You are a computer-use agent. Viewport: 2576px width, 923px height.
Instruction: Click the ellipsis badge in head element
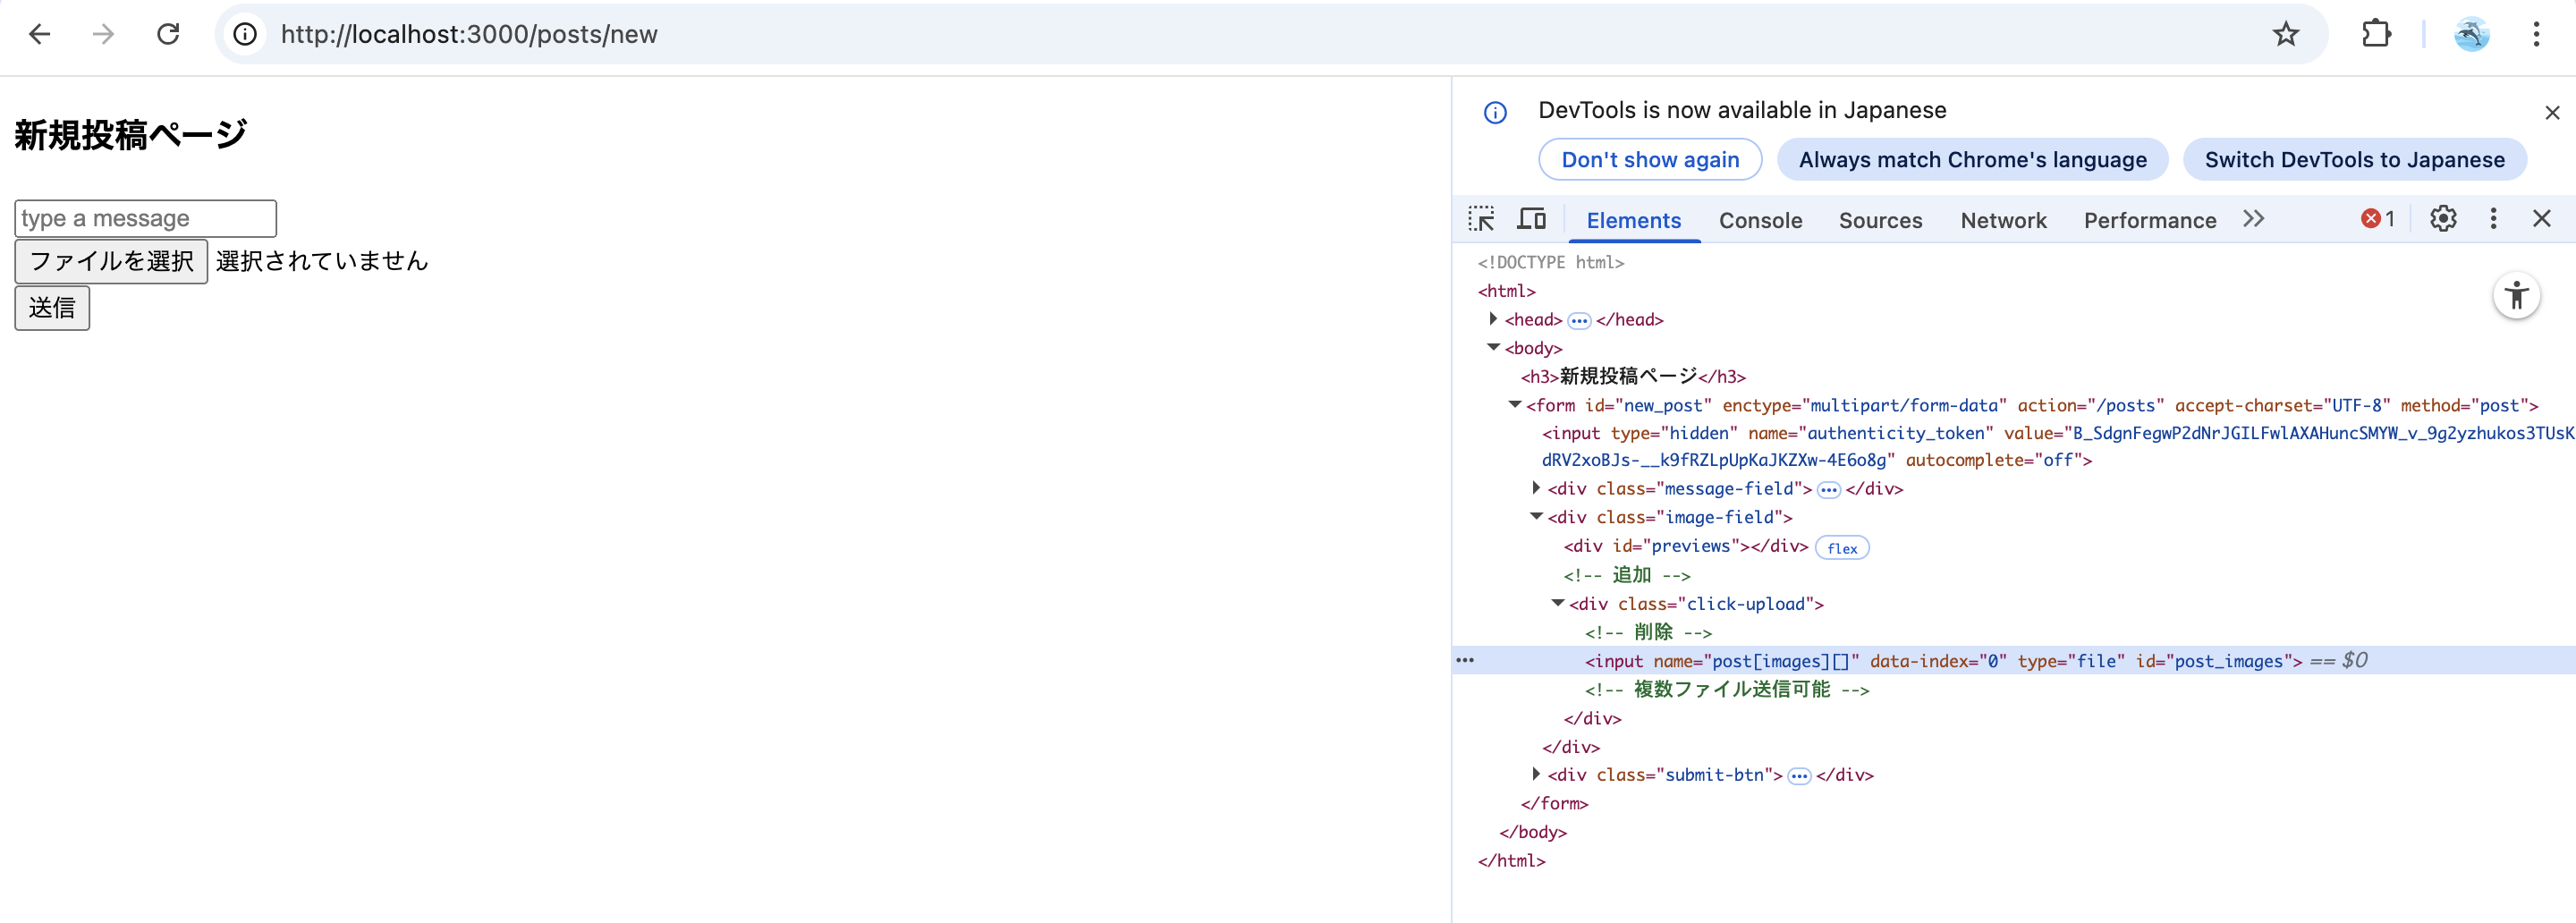(x=1579, y=321)
